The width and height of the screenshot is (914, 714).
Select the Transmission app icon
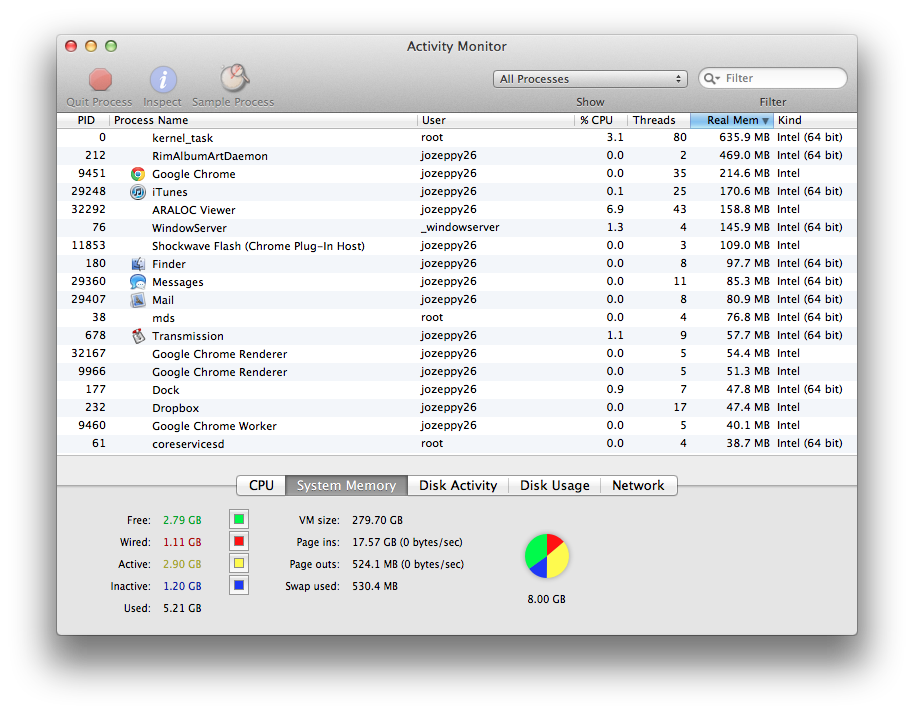pyautogui.click(x=138, y=336)
